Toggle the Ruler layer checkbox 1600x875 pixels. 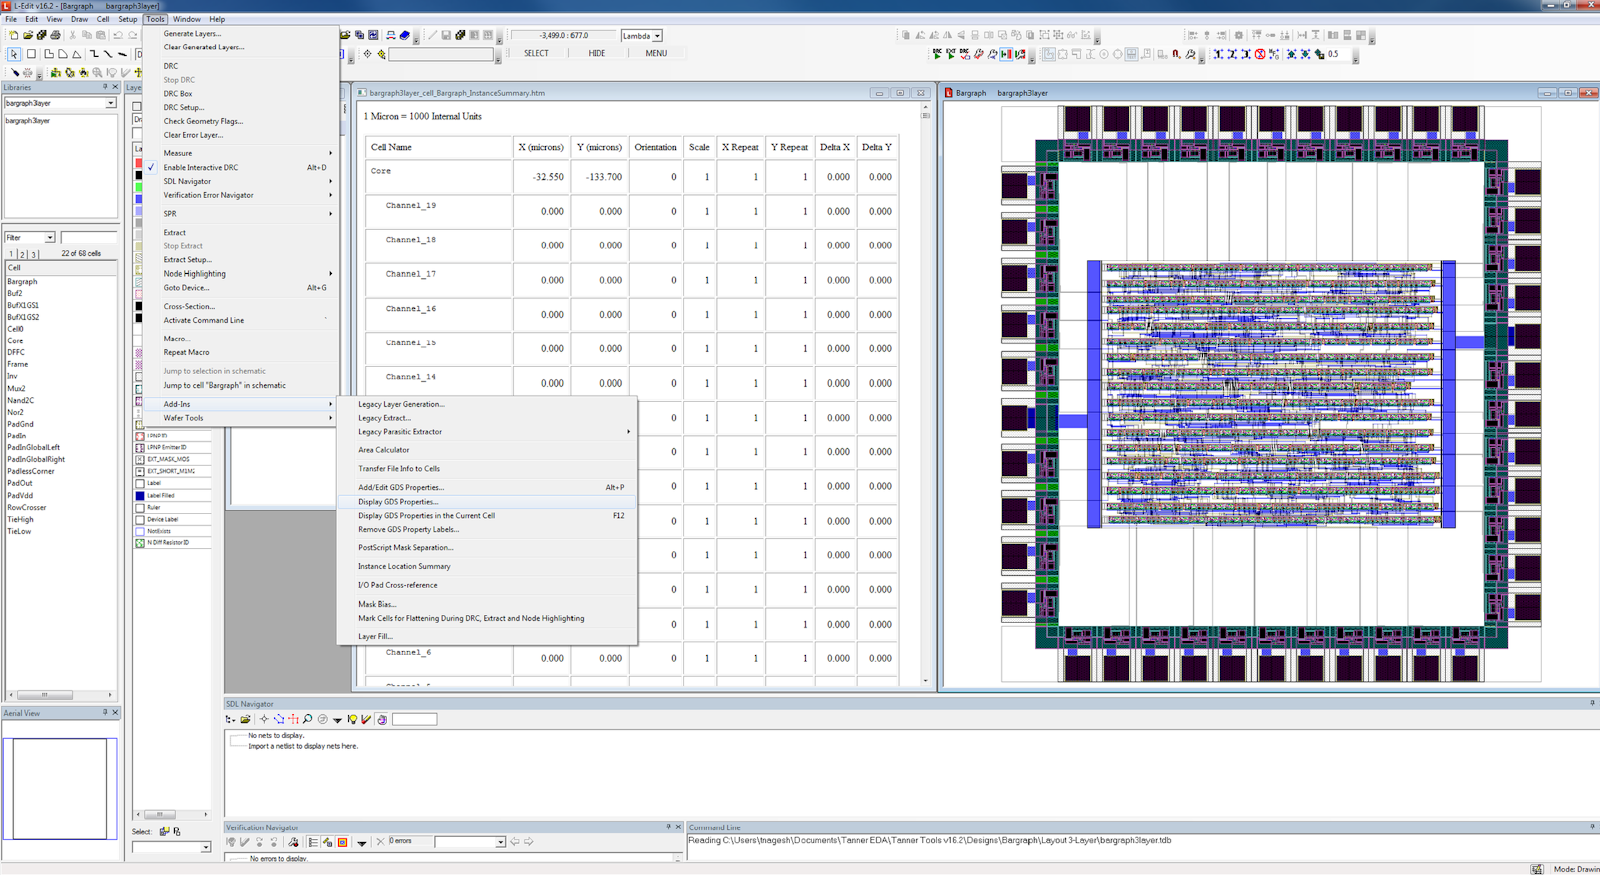point(140,507)
